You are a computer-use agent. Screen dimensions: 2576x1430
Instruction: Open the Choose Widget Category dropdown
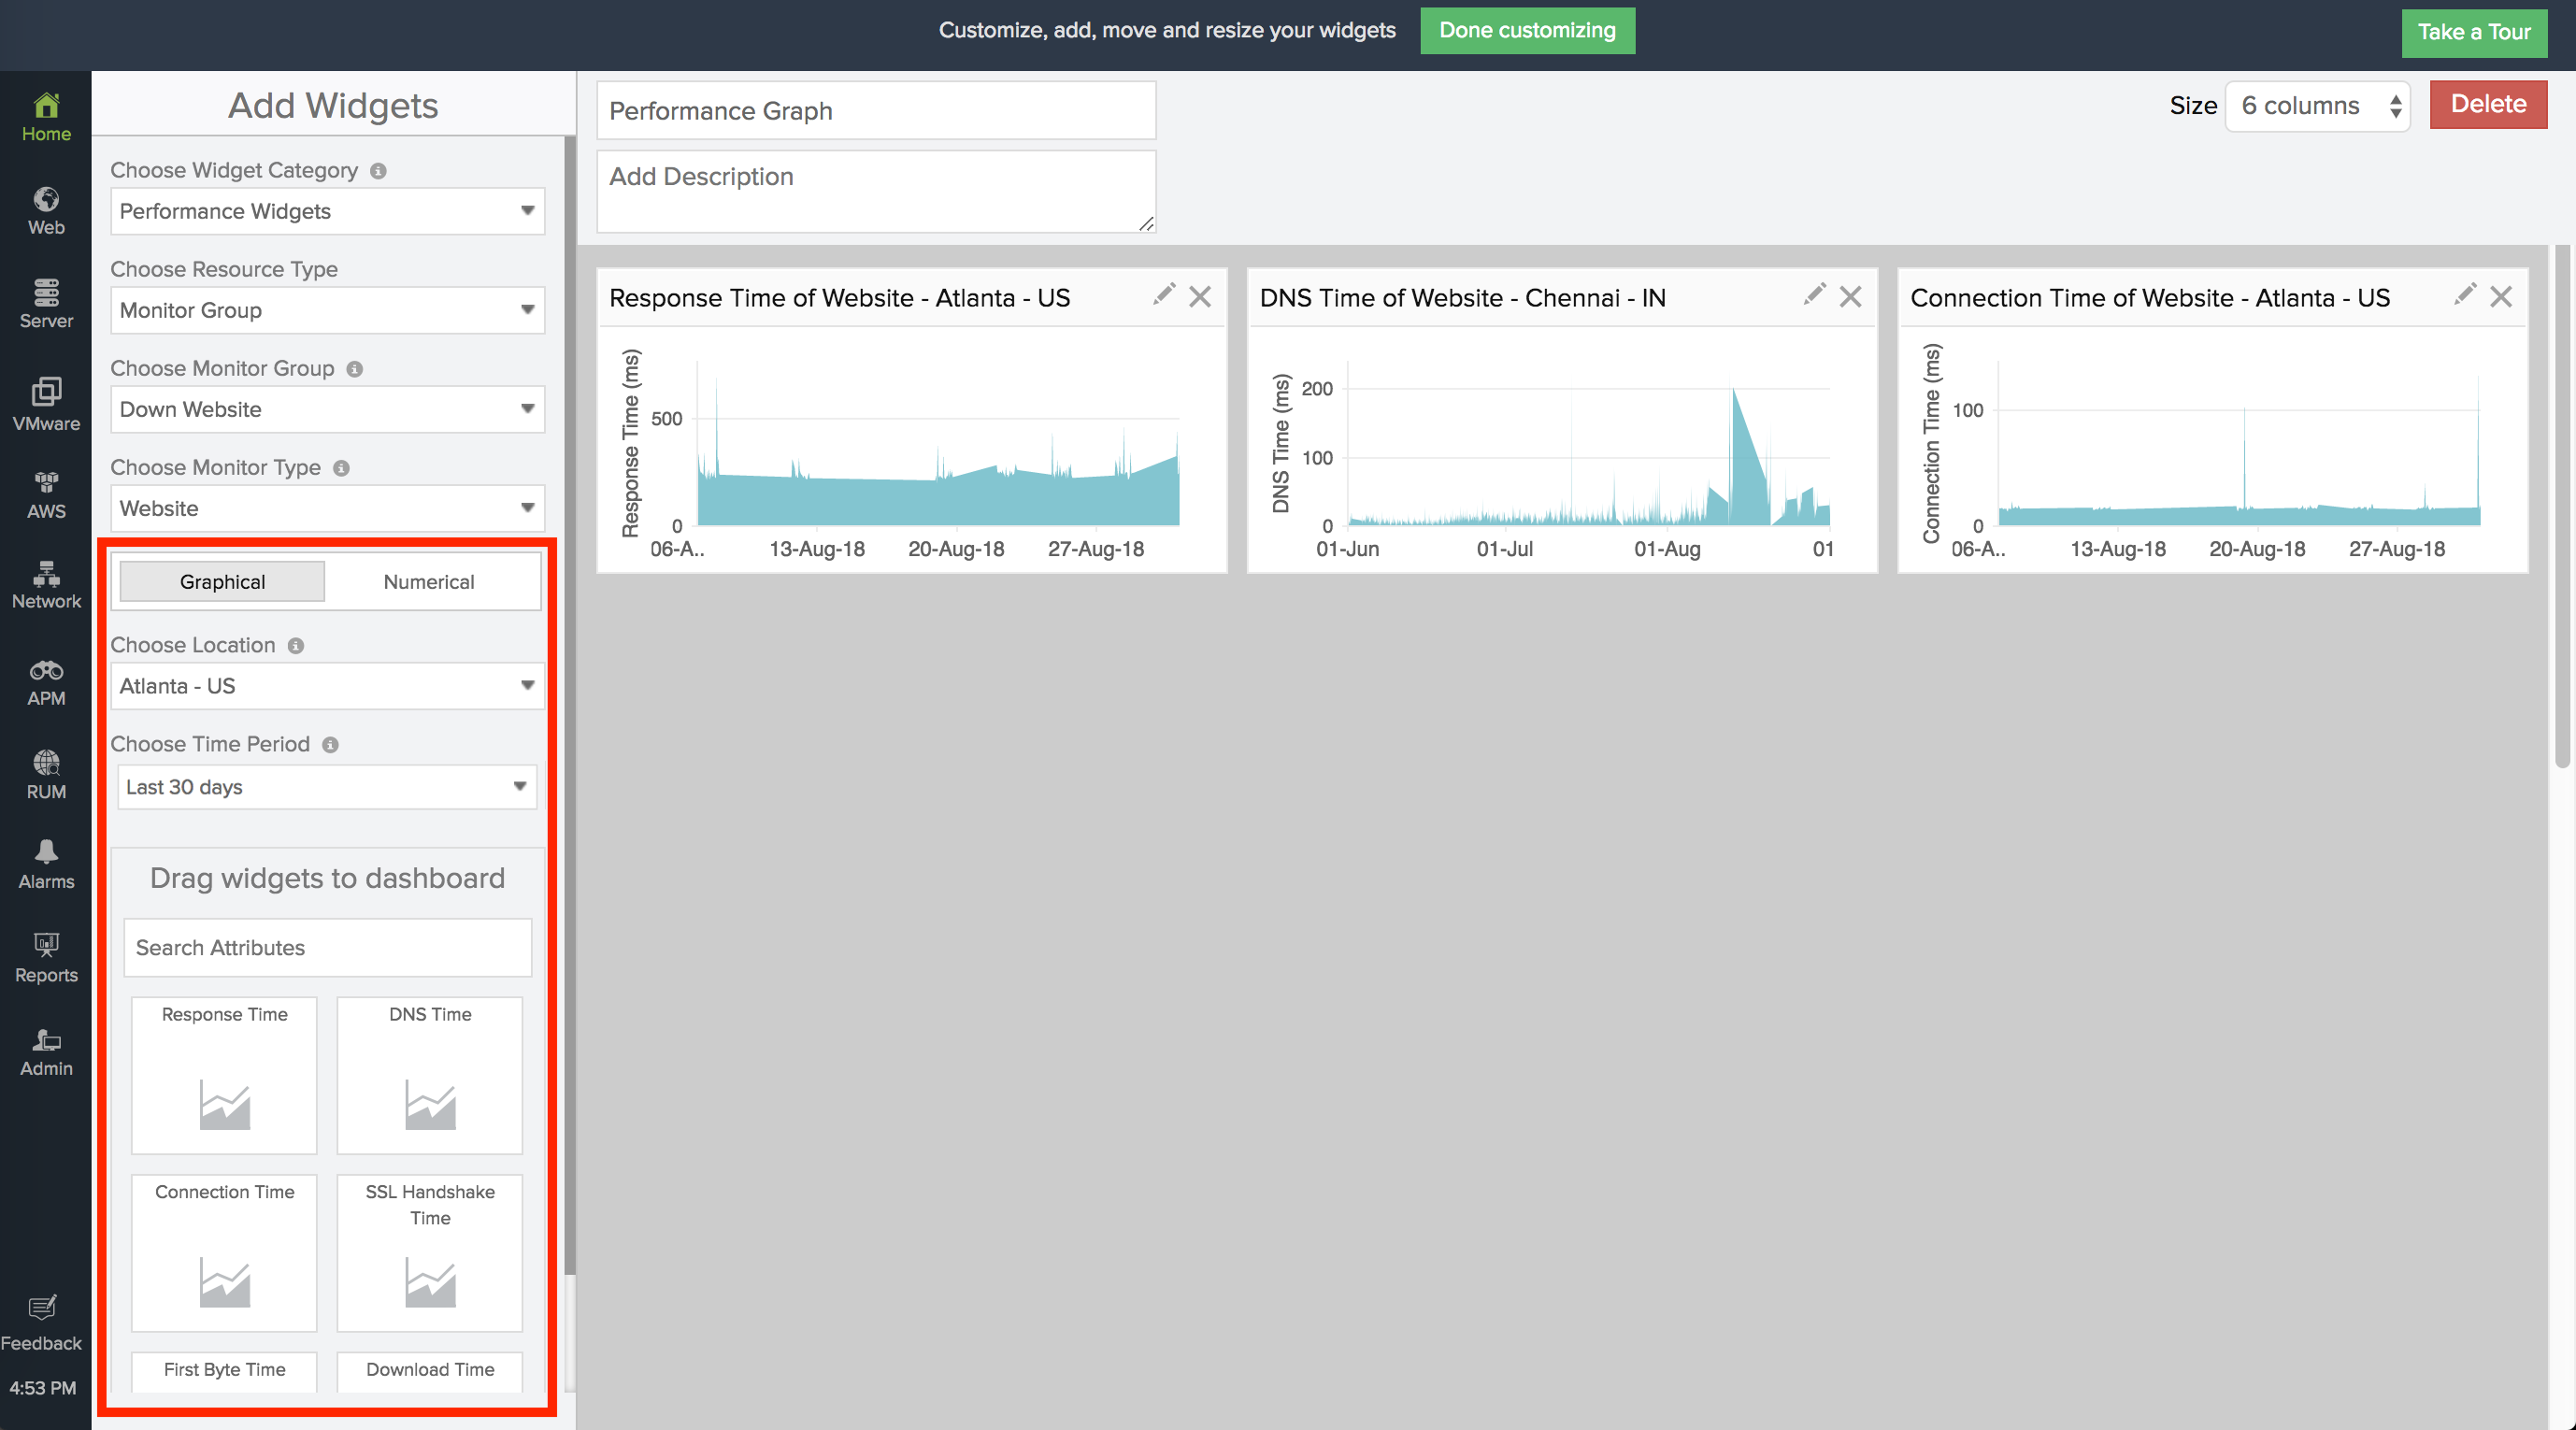click(x=327, y=211)
